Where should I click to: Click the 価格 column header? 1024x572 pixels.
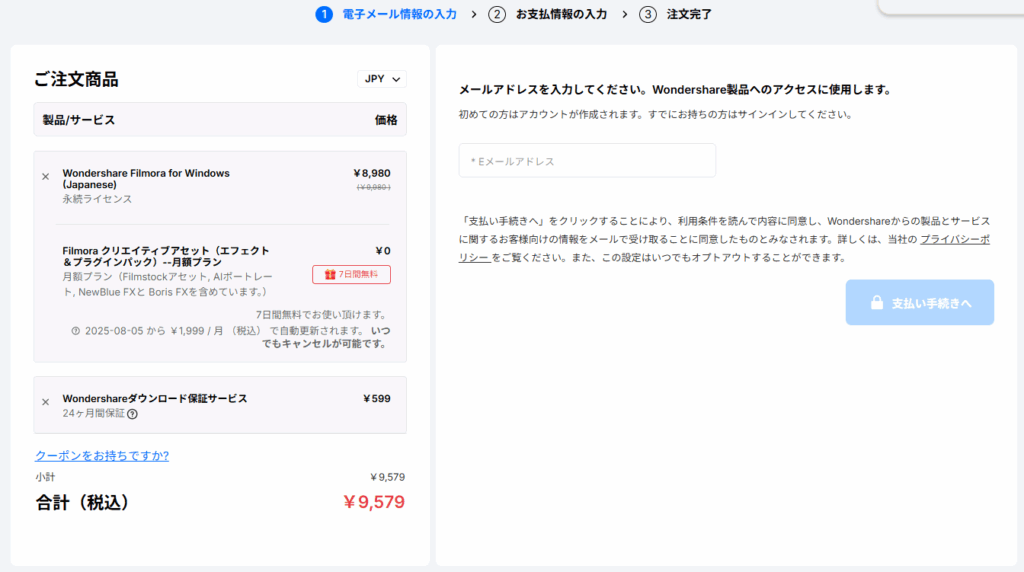[x=386, y=120]
